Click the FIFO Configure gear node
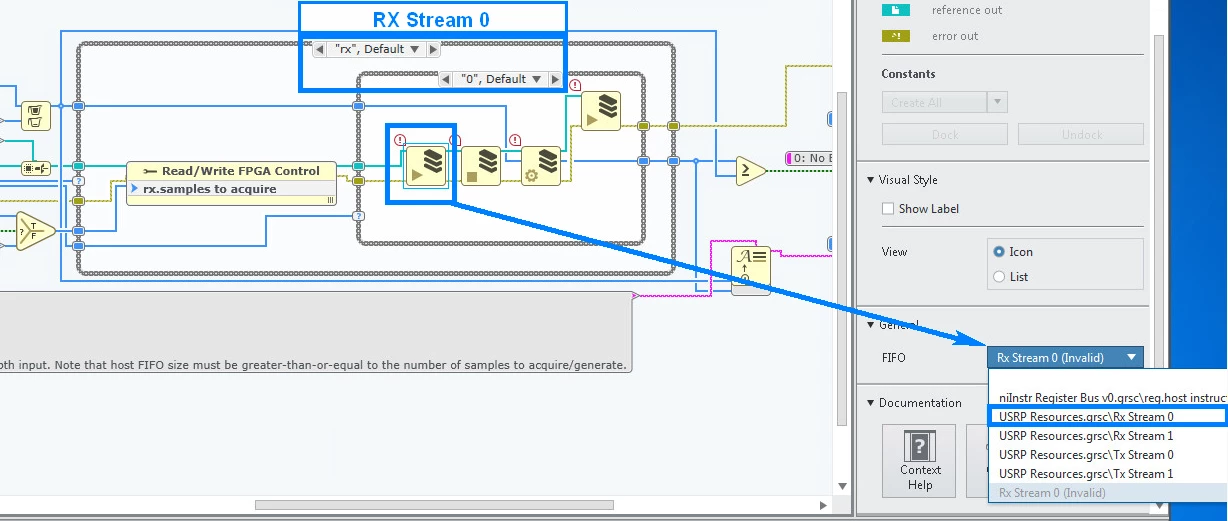 pos(541,165)
